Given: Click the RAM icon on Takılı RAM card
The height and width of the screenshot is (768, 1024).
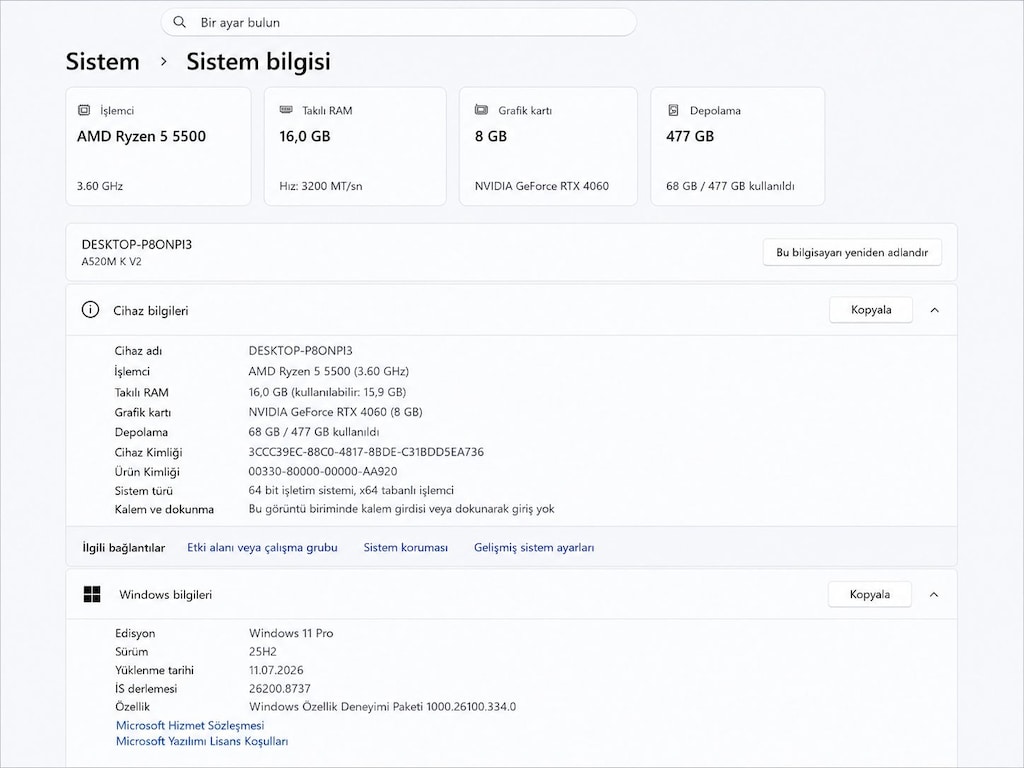Looking at the screenshot, I should pyautogui.click(x=286, y=110).
